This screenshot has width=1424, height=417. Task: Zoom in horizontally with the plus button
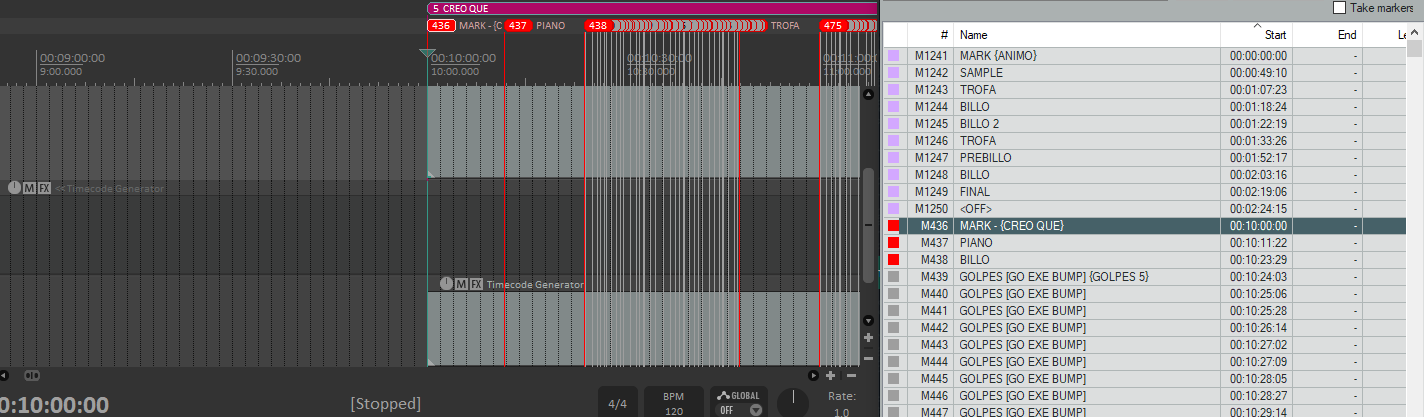pyautogui.click(x=830, y=376)
